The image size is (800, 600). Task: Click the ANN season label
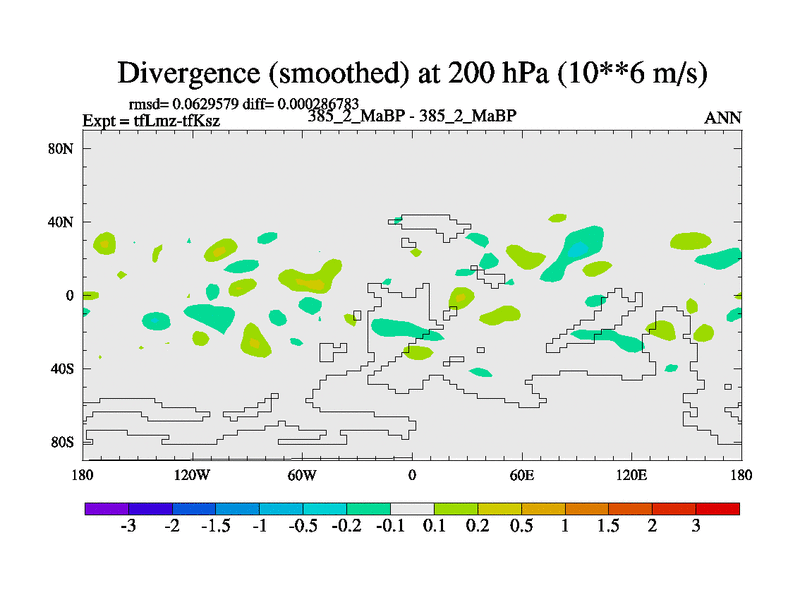tap(723, 118)
